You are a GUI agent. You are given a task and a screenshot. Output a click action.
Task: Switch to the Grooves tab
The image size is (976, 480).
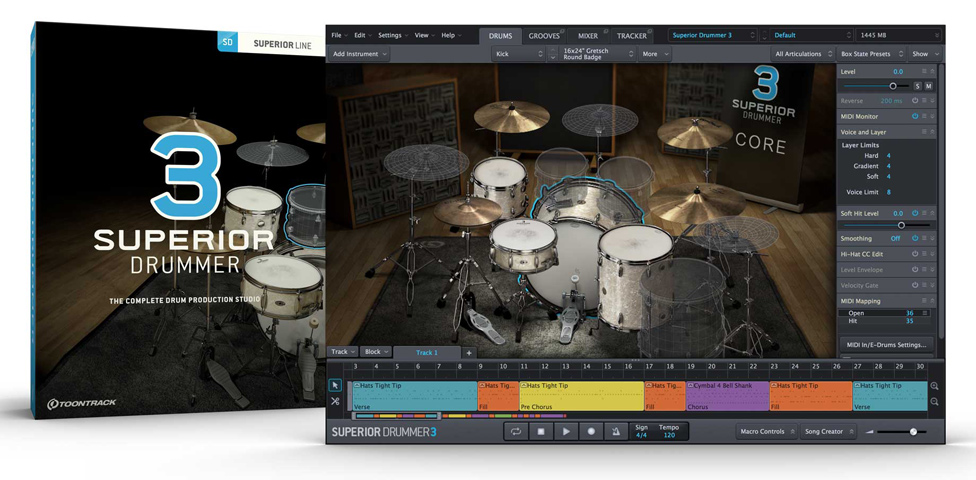545,36
